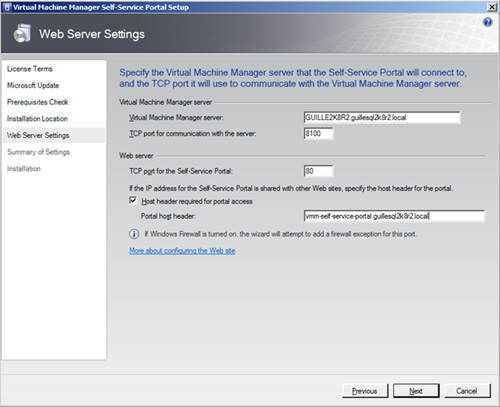
Task: Click the 'TCP port for communication with the server' label
Action: pos(193,134)
